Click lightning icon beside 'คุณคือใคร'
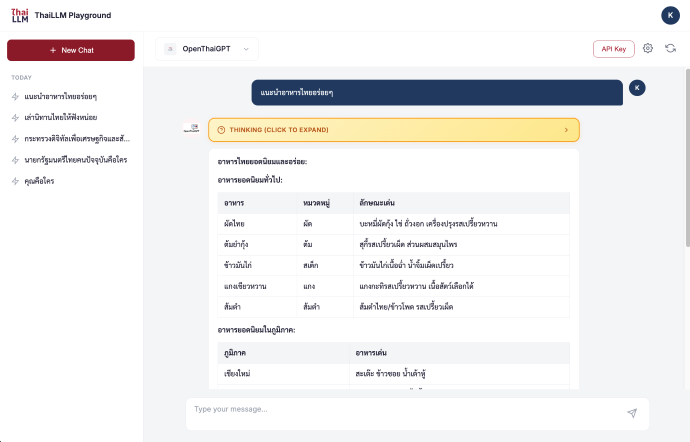 click(x=15, y=181)
